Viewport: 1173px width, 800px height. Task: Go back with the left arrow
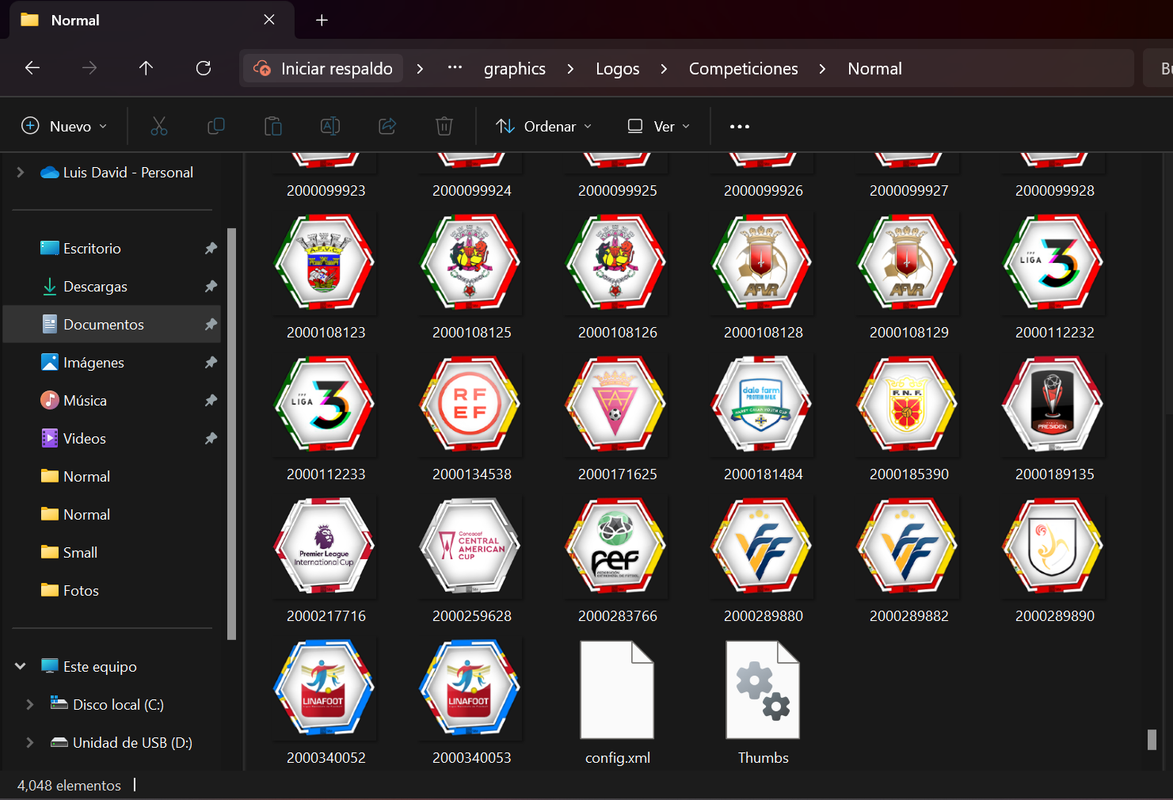(x=32, y=68)
